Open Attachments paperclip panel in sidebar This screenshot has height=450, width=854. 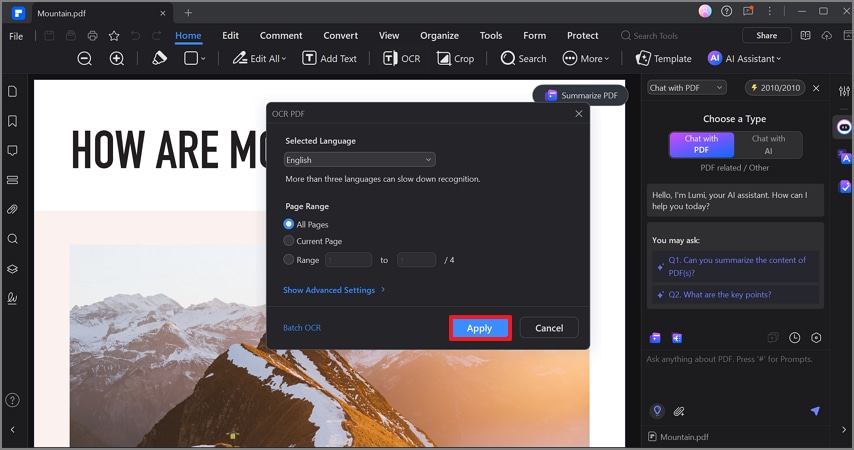pos(12,209)
